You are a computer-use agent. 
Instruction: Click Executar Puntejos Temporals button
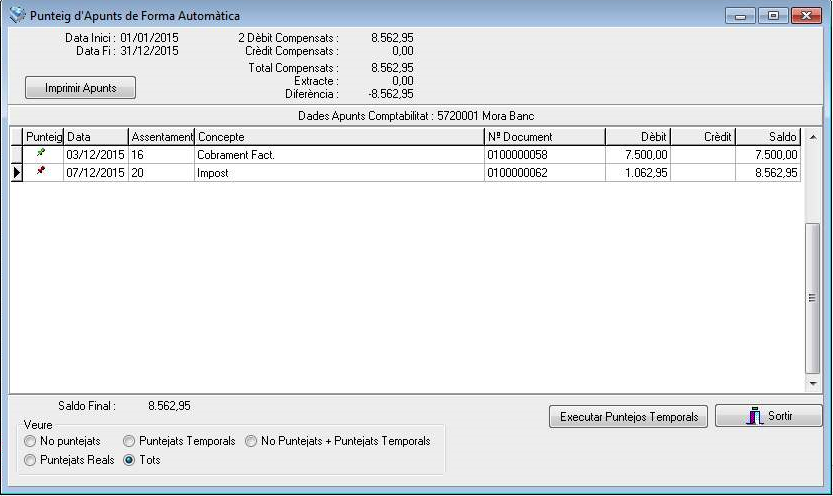(x=628, y=417)
